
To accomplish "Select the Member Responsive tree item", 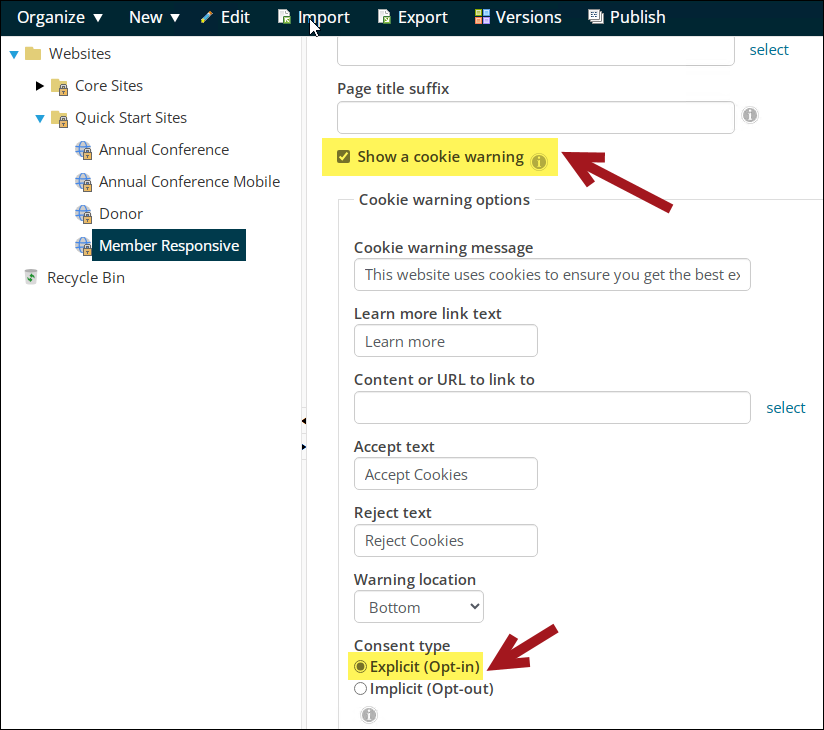I will (169, 245).
